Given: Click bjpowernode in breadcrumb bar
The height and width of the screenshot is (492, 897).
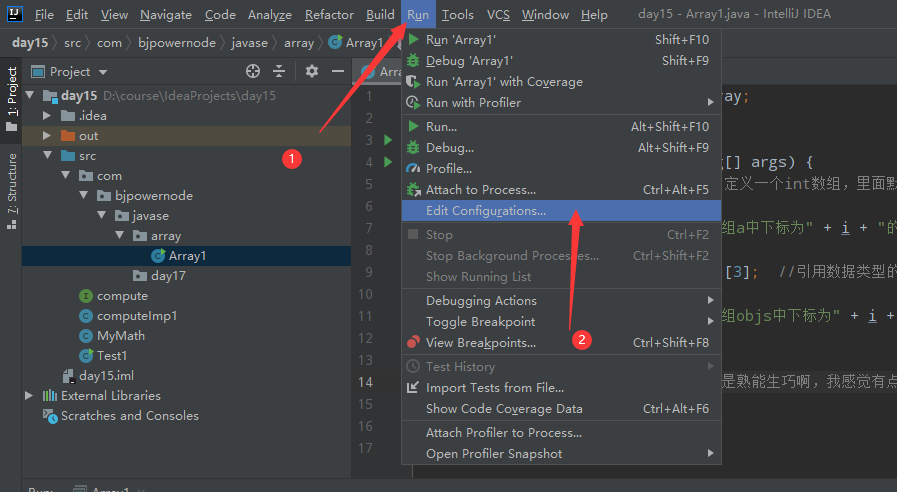Looking at the screenshot, I should 177,43.
